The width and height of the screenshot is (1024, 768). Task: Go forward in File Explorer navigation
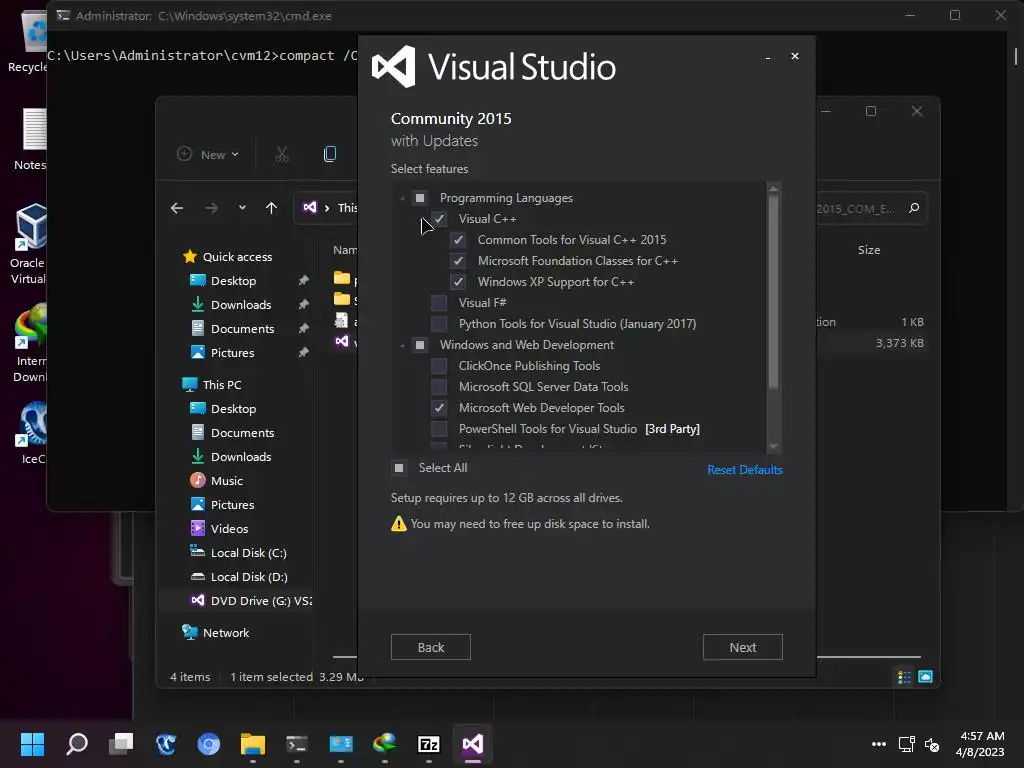tap(212, 208)
